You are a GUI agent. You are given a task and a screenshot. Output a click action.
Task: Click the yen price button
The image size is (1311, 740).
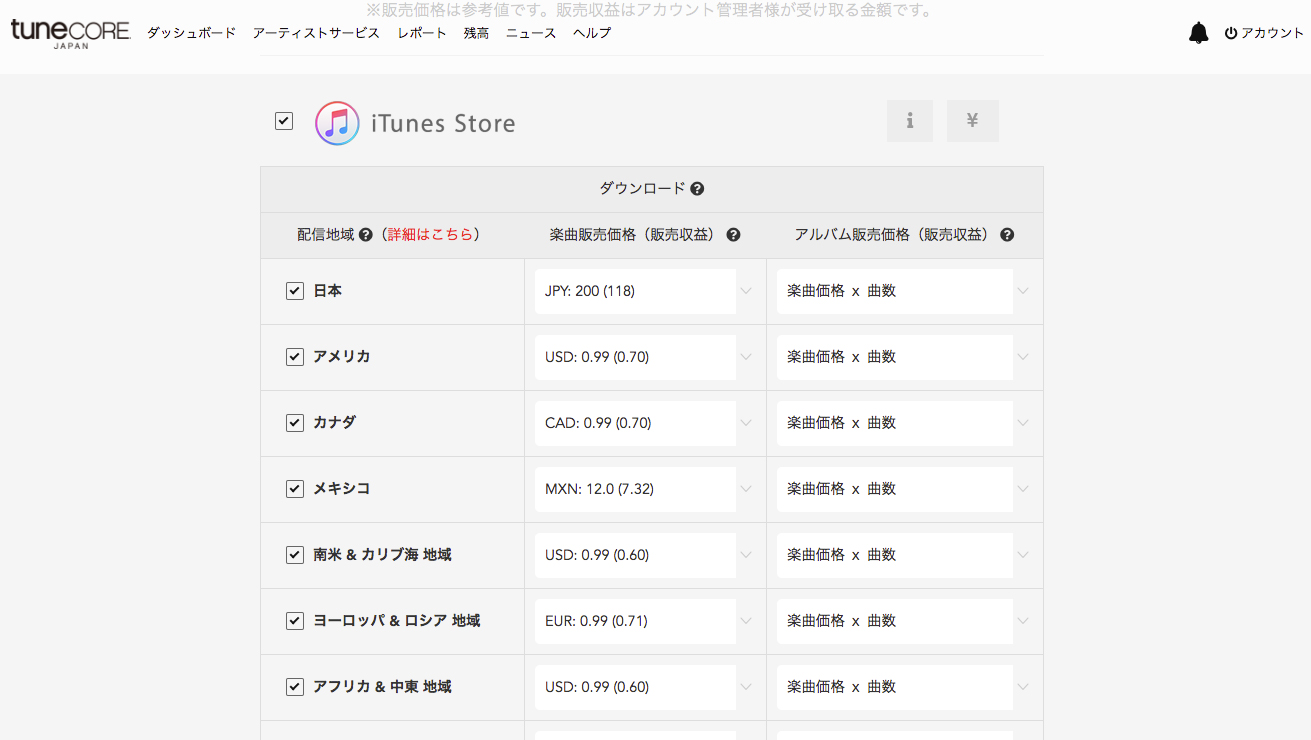click(x=972, y=121)
